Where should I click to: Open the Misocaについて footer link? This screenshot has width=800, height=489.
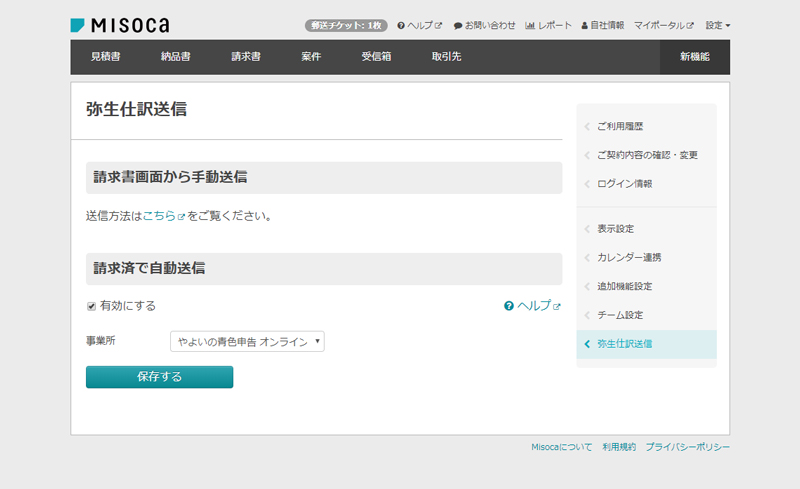[562, 447]
